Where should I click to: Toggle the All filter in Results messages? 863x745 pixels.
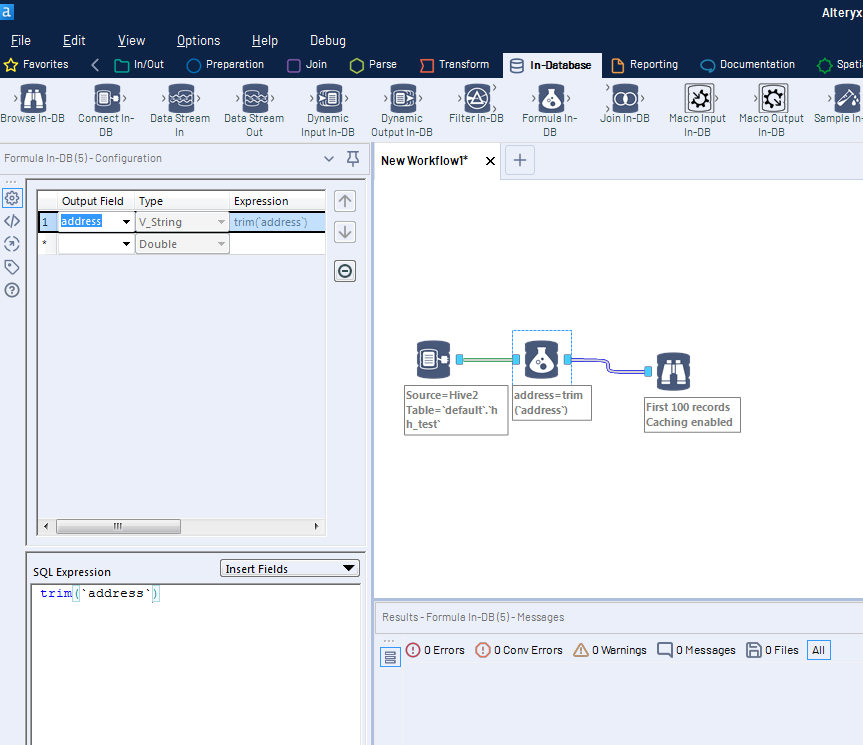818,650
